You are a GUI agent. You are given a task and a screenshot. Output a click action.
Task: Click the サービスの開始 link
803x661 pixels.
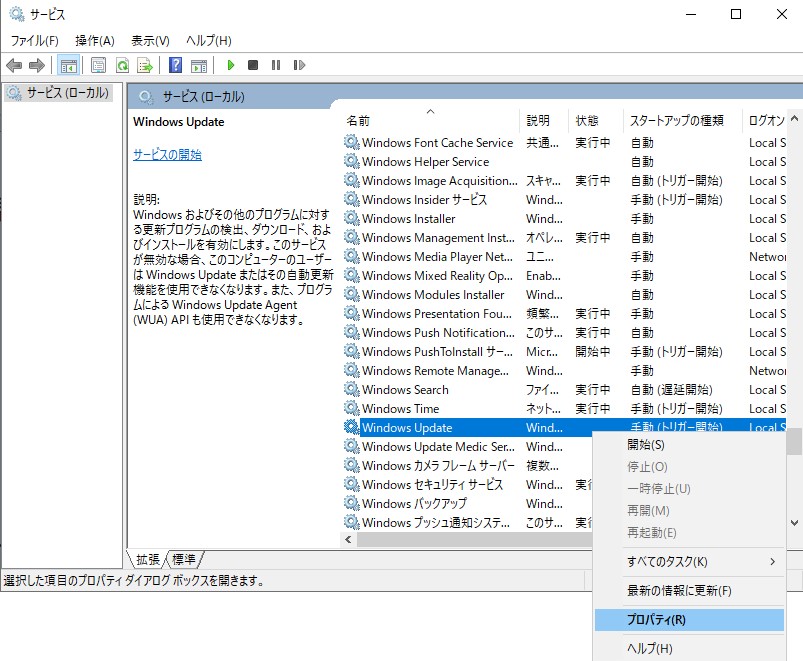pyautogui.click(x=167, y=155)
